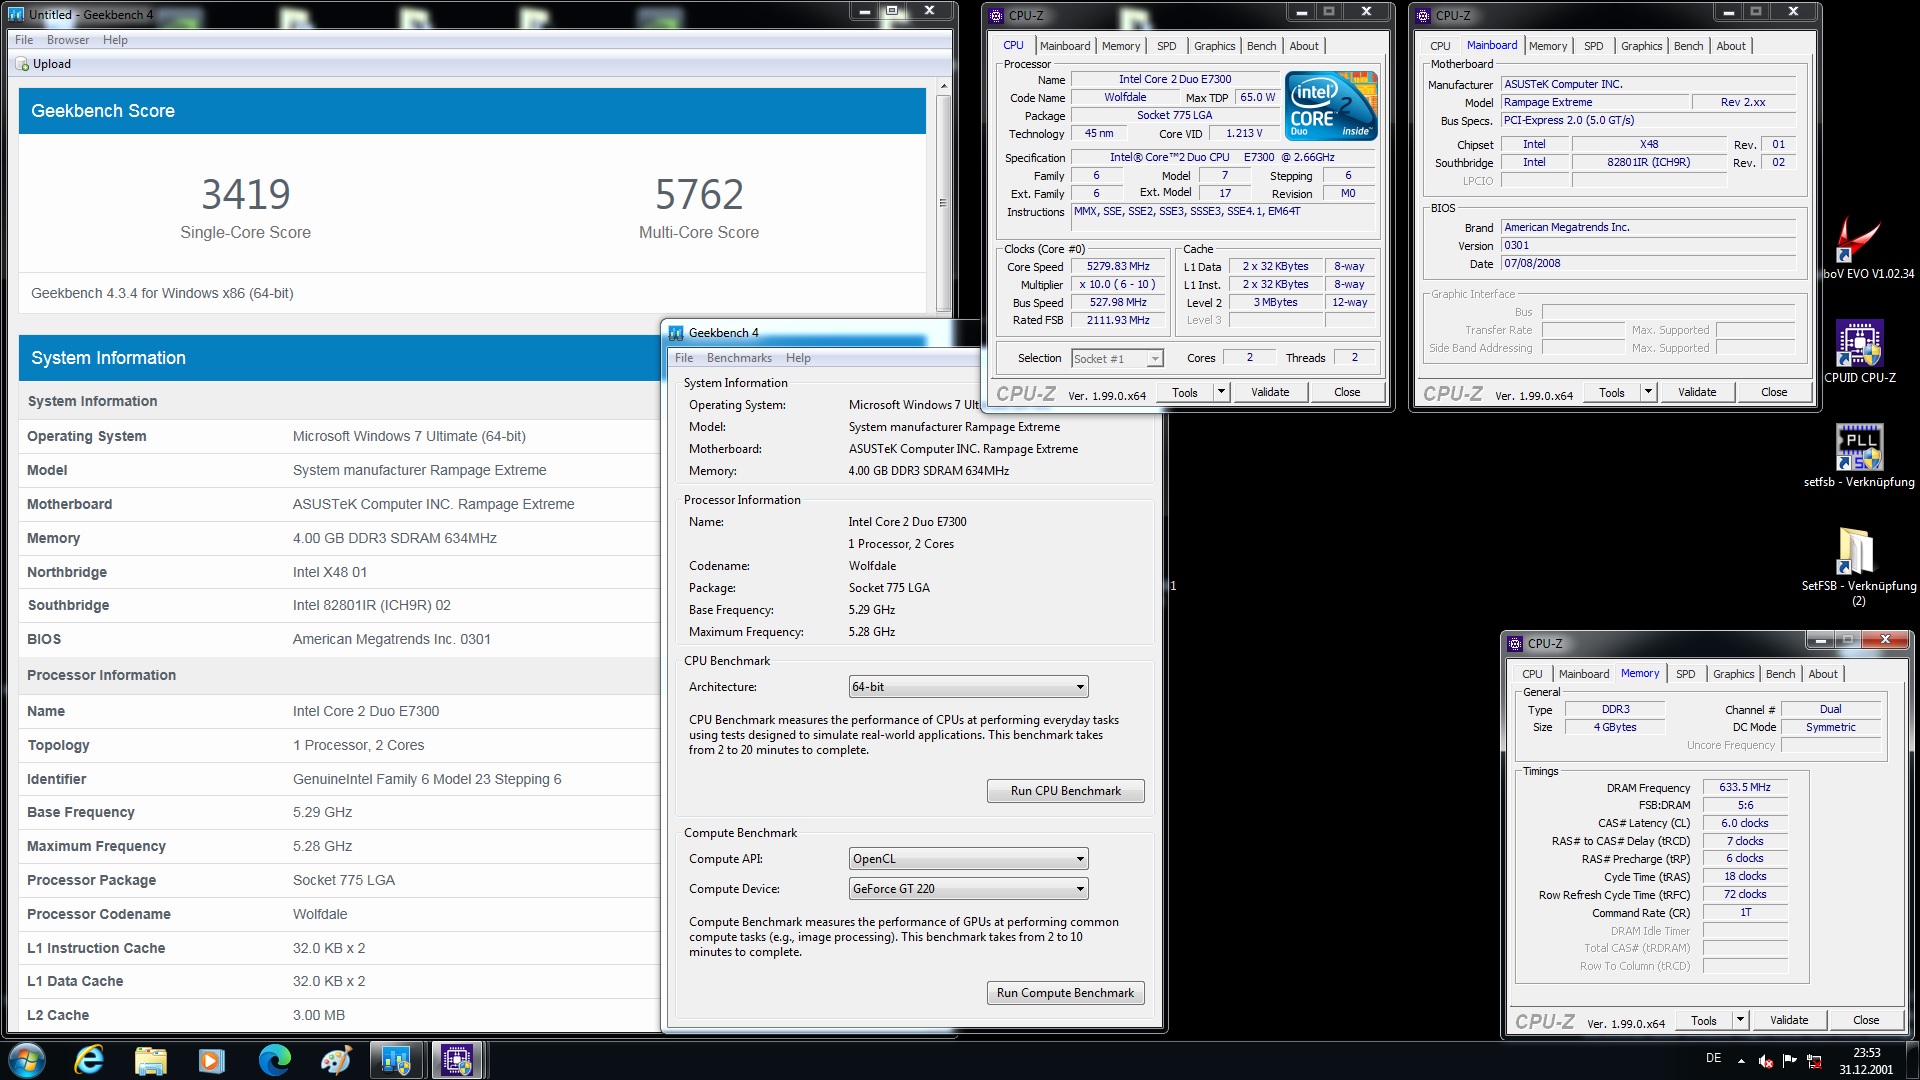Click the first CPU-Z window title icon
The height and width of the screenshot is (1080, 1920).
(x=996, y=15)
